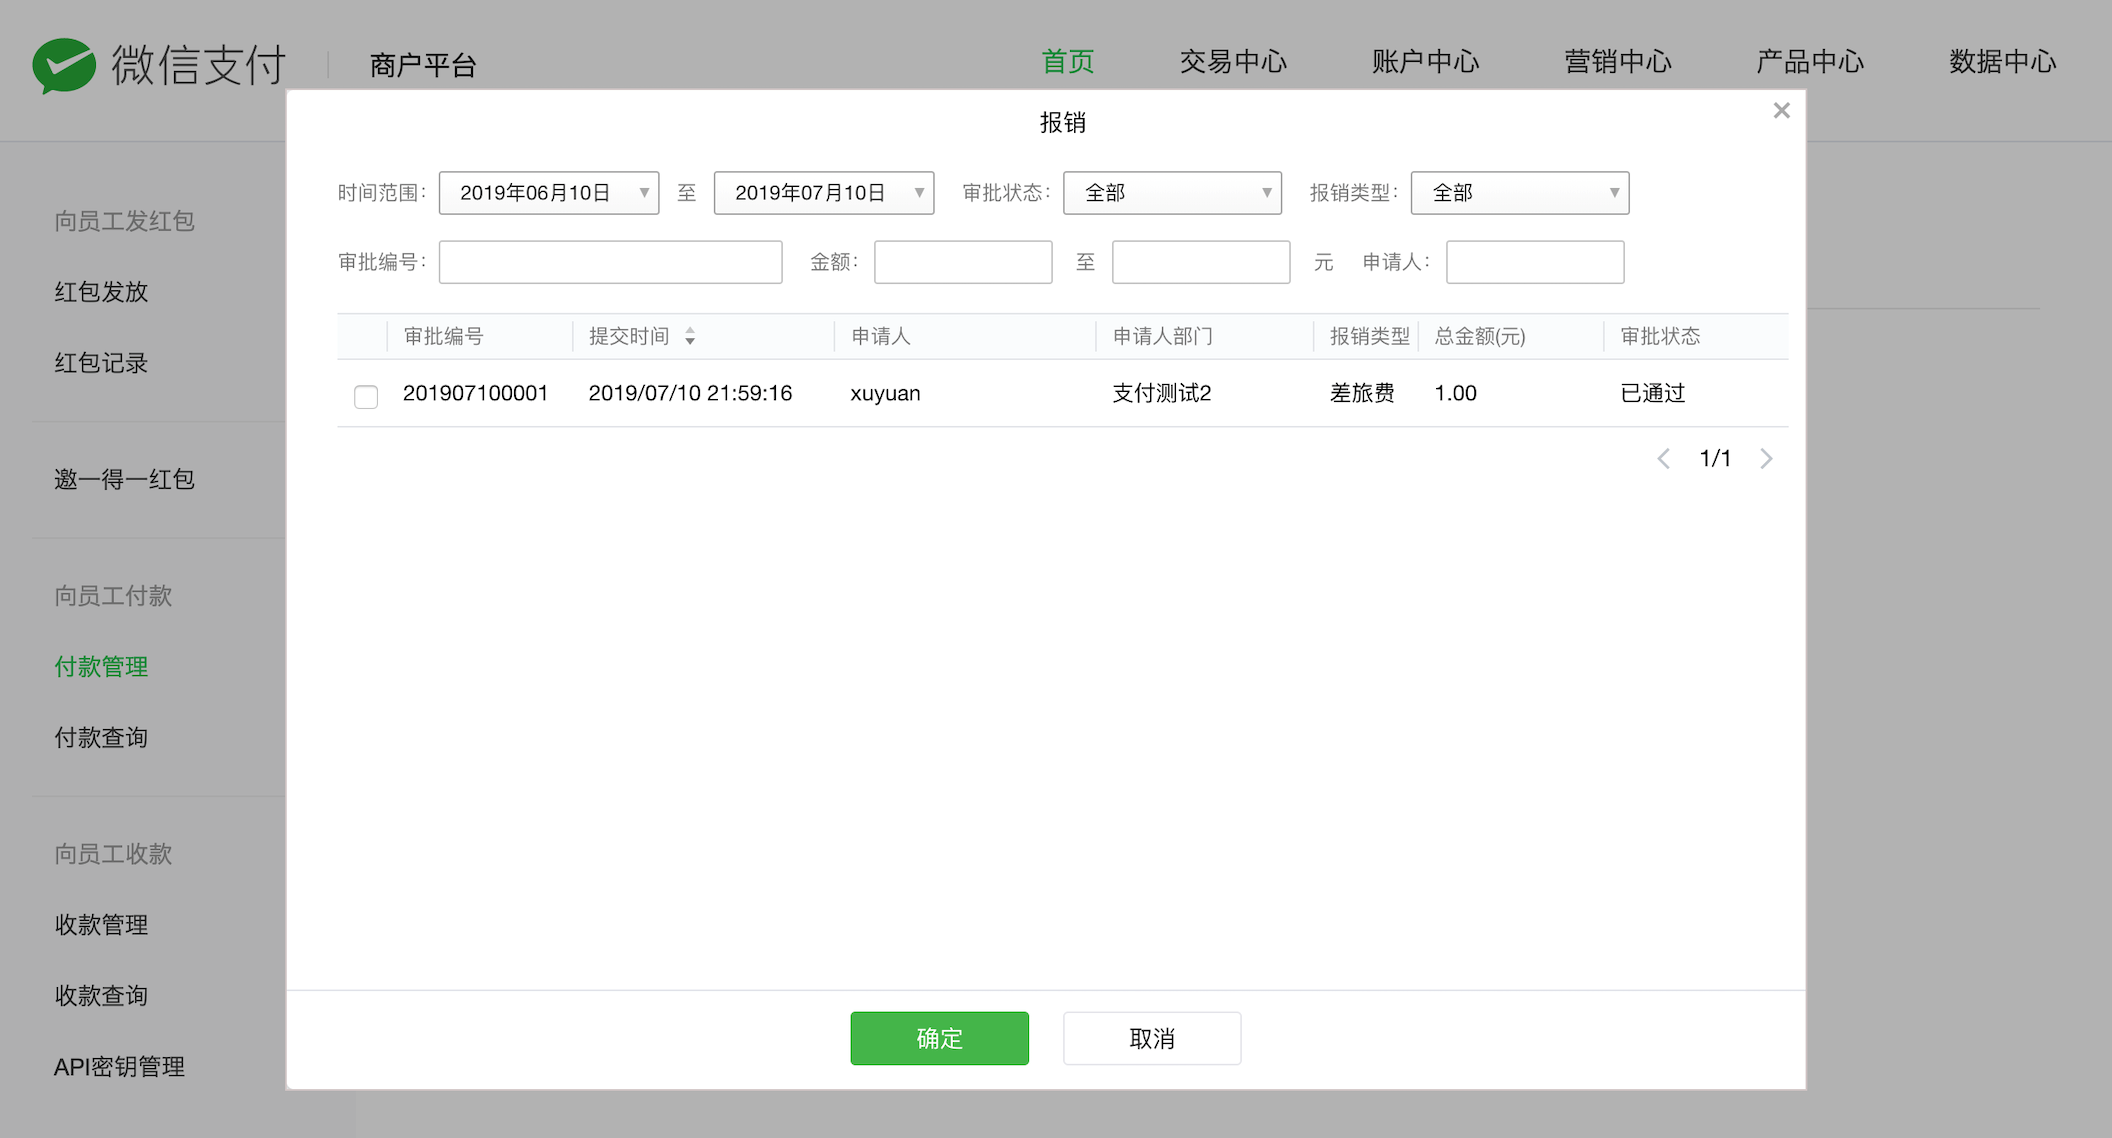The width and height of the screenshot is (2112, 1138).
Task: Open 付款管理 in the sidebar
Action: pos(101,667)
